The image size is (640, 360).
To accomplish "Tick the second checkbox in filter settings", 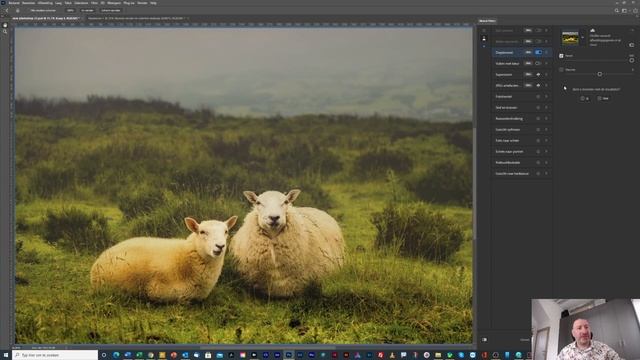I will click(561, 70).
